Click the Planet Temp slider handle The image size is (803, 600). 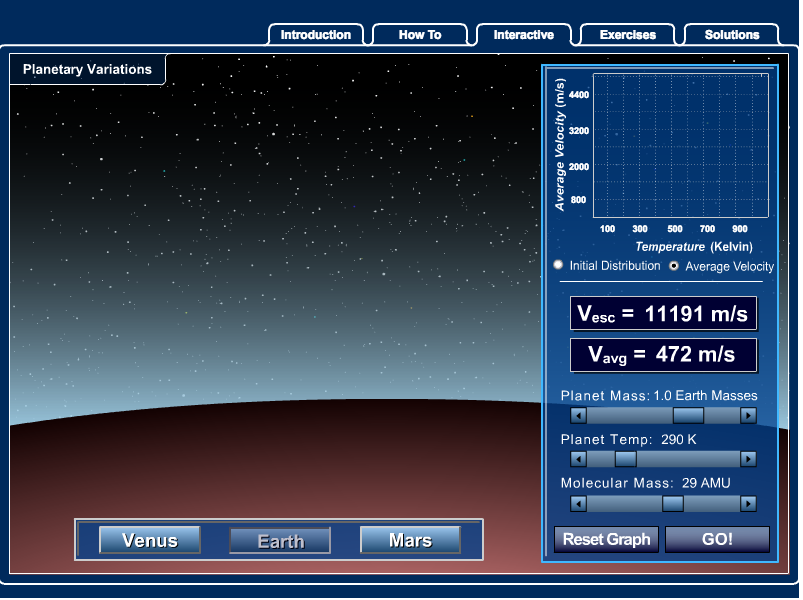(x=624, y=459)
